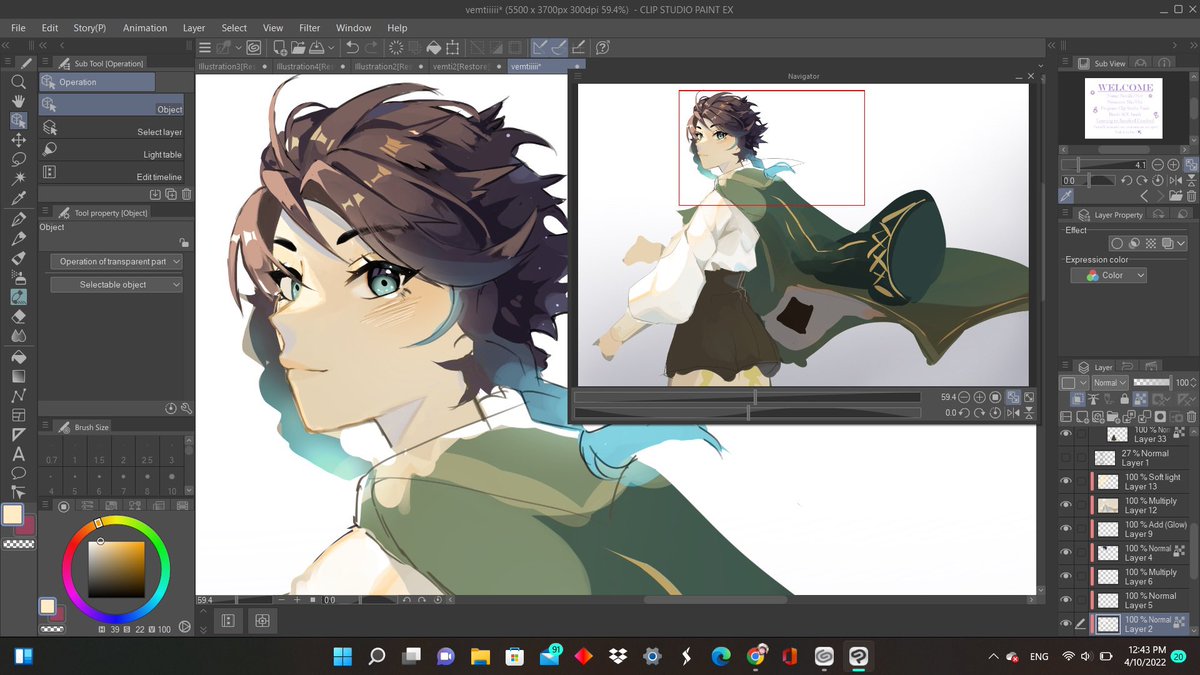This screenshot has width=1200, height=675.
Task: Show Layer 1 visibility box
Action: [1066, 457]
